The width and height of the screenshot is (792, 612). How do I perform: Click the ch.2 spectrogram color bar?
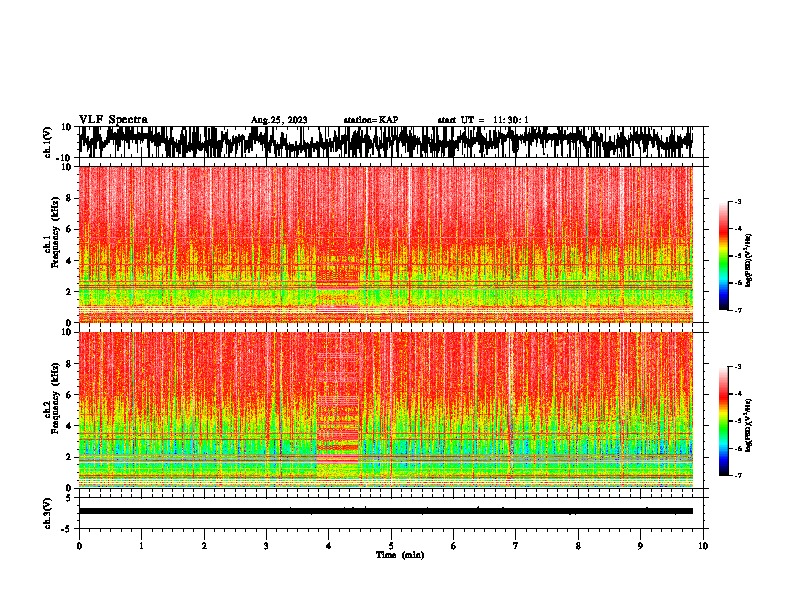[x=723, y=421]
